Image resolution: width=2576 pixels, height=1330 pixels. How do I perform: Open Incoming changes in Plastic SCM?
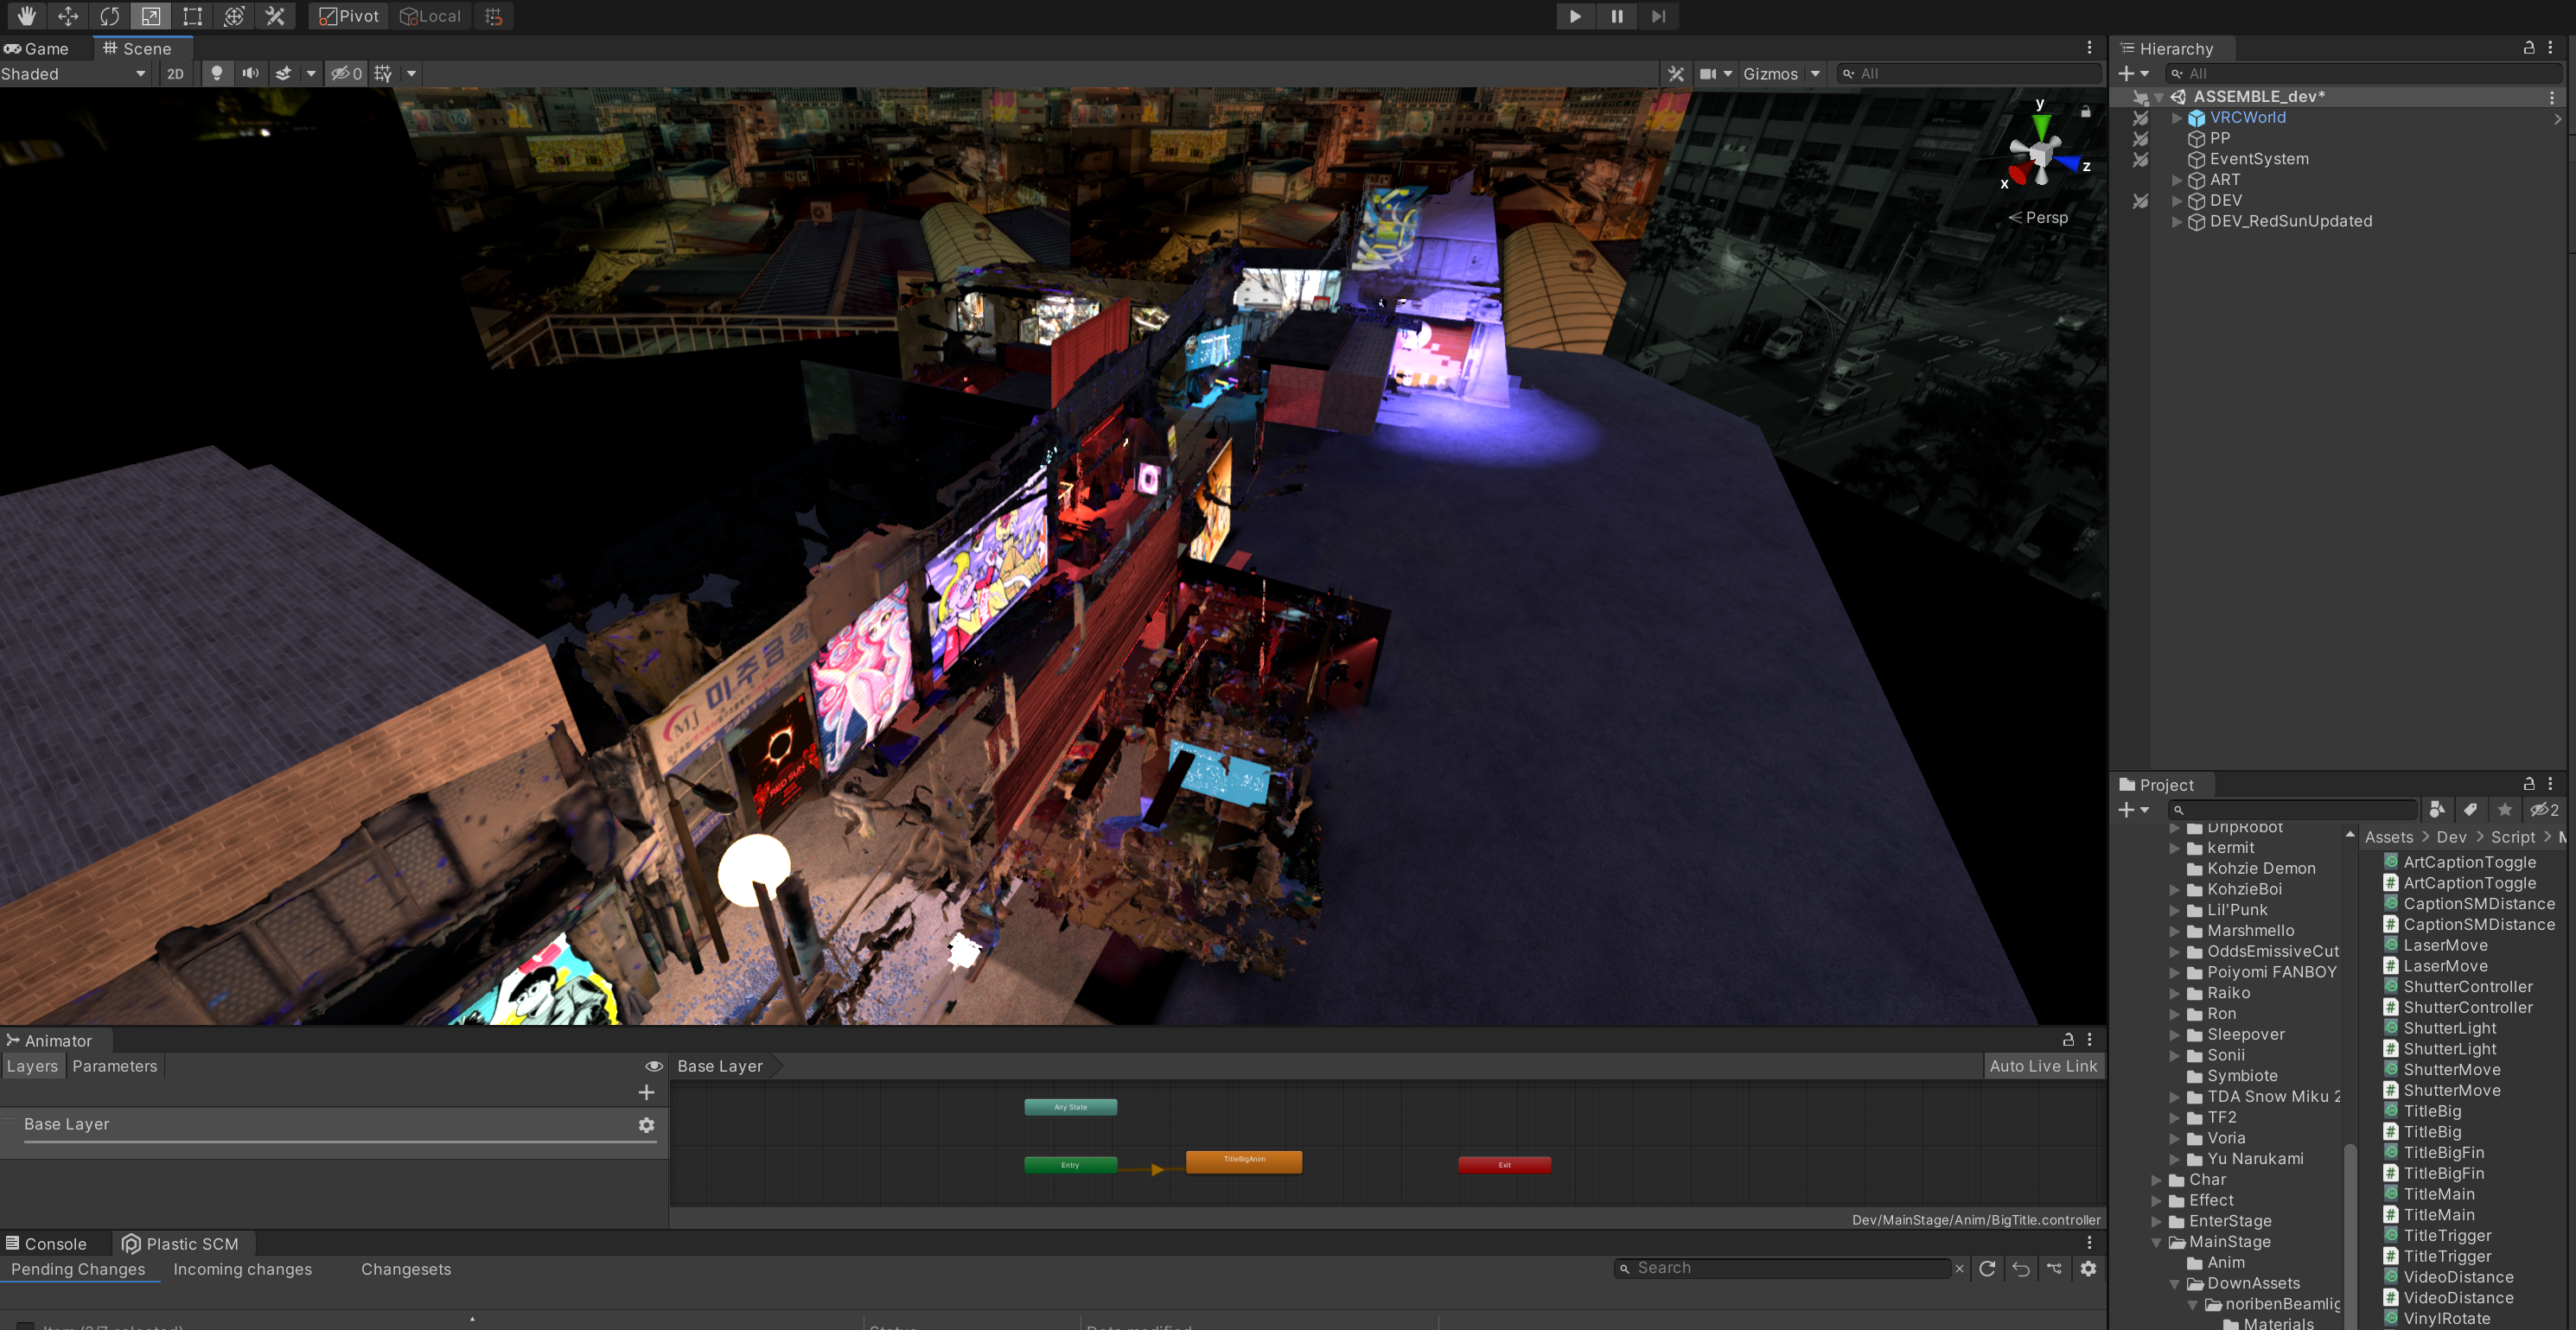242,1269
